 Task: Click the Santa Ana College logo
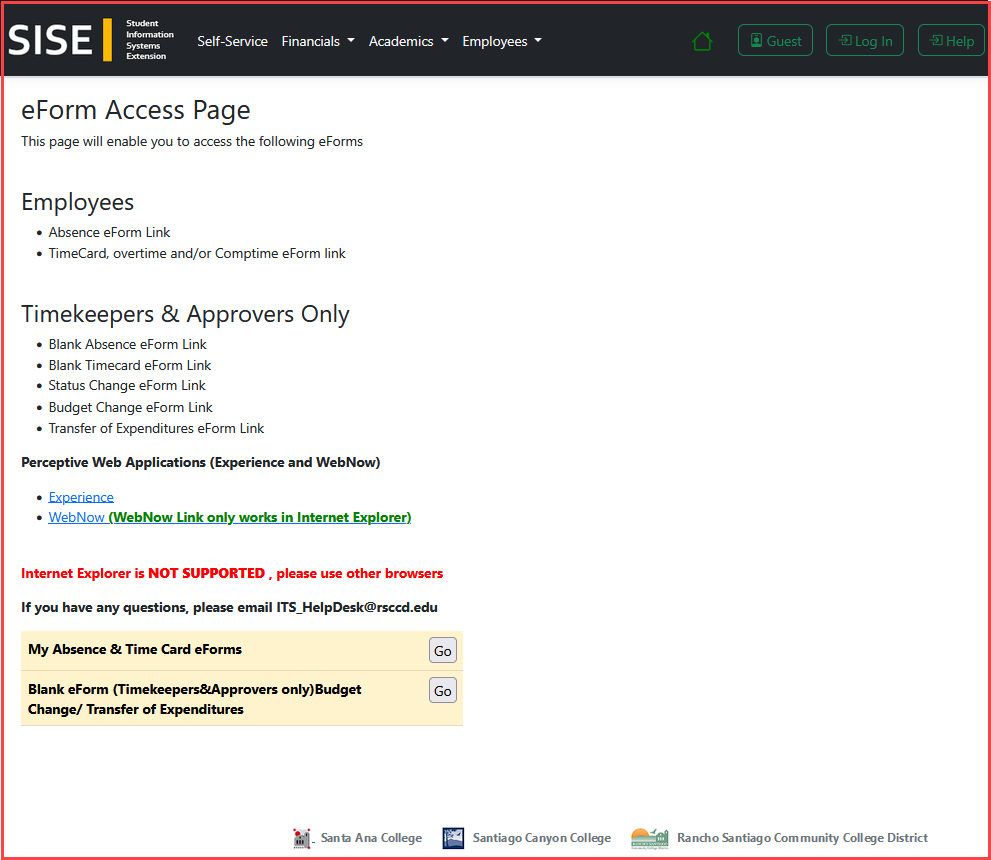(303, 838)
